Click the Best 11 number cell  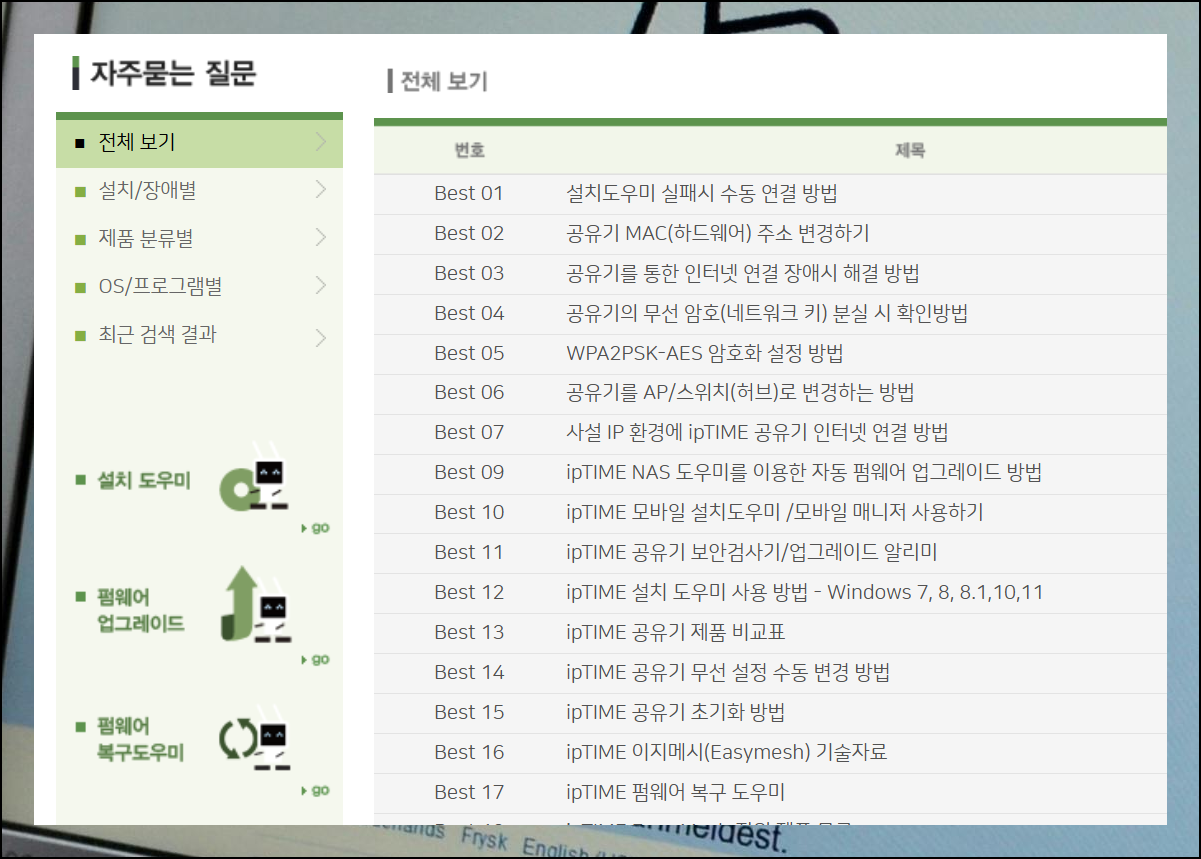(x=469, y=552)
